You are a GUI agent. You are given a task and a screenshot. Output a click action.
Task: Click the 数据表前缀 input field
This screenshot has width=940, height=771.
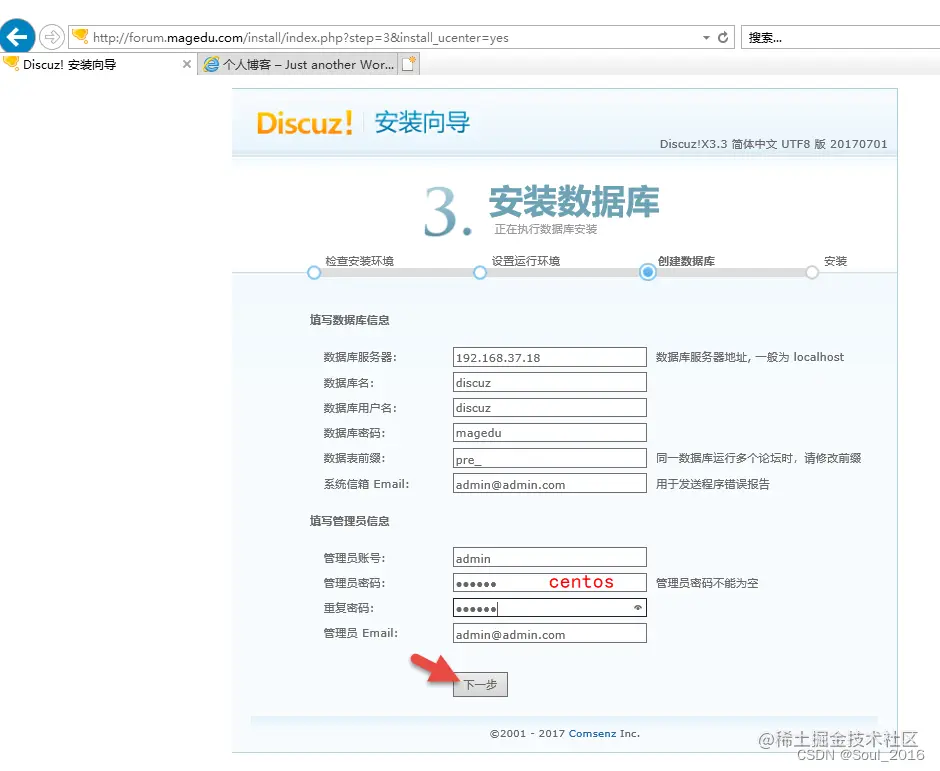click(x=550, y=458)
